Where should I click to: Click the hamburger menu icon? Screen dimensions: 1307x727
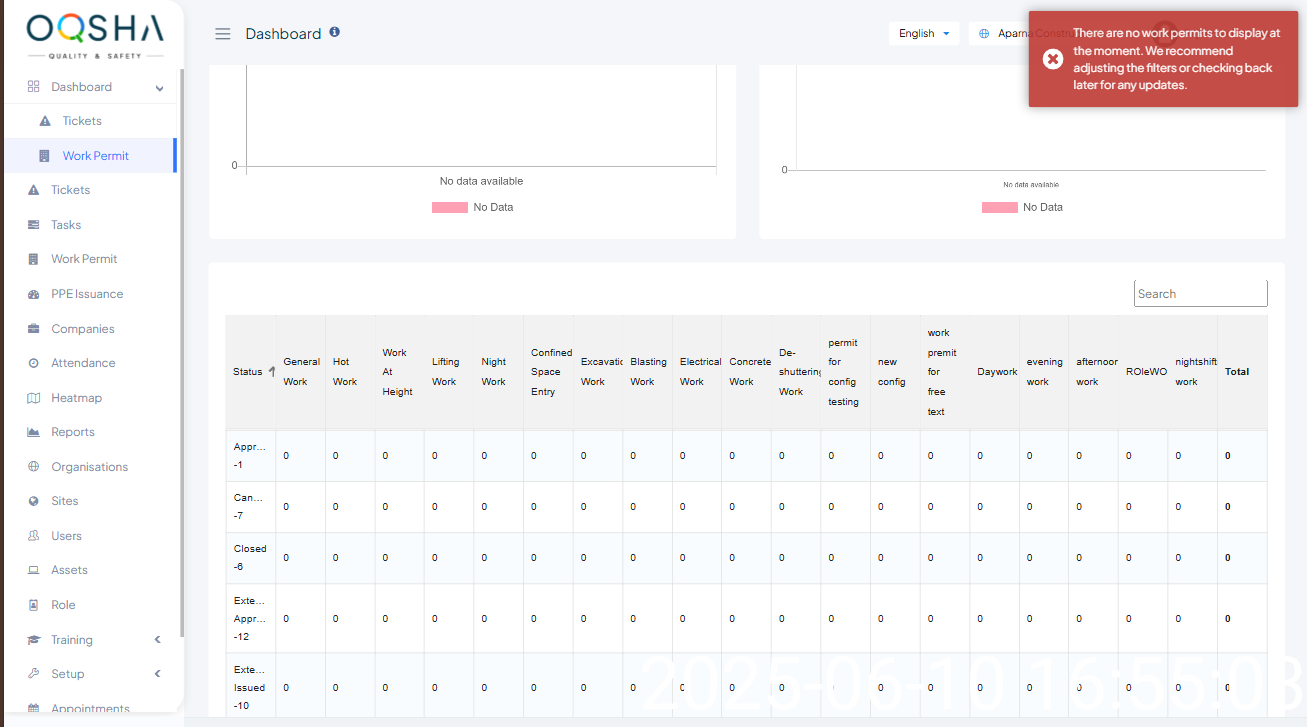[x=223, y=34]
